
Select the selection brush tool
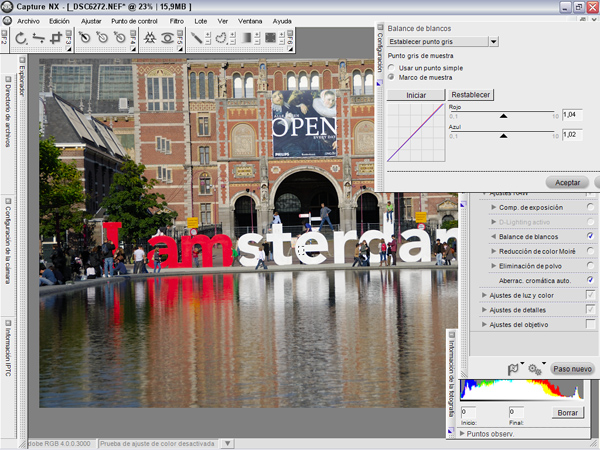(196, 38)
